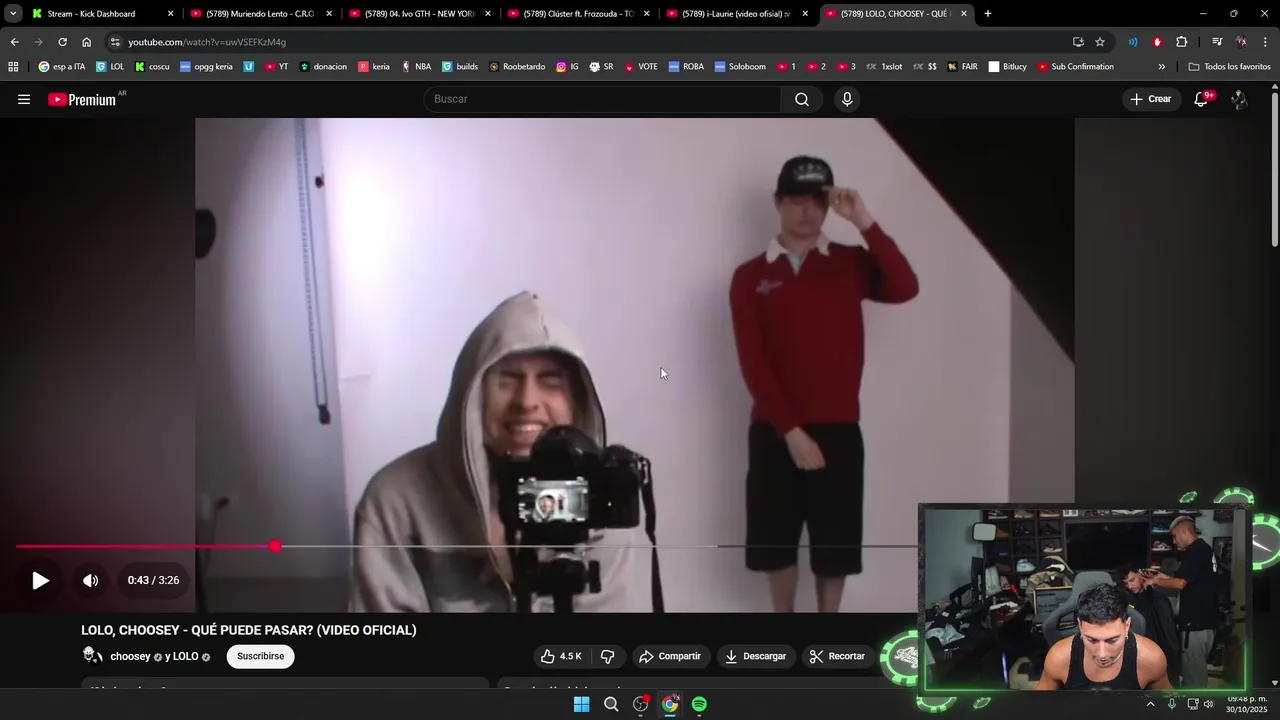Open Chrome media controls icon
The height and width of the screenshot is (720, 1280).
[x=1217, y=42]
